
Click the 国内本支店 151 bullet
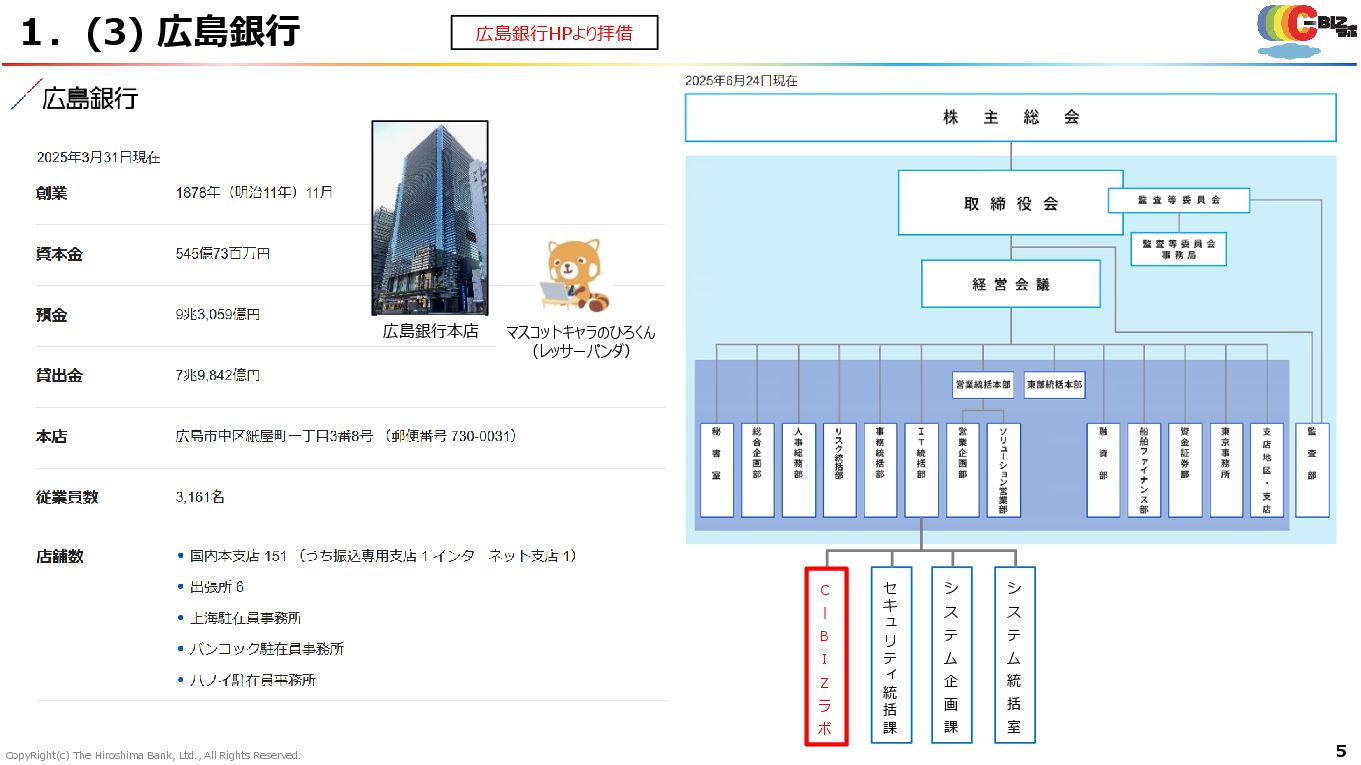click(377, 556)
